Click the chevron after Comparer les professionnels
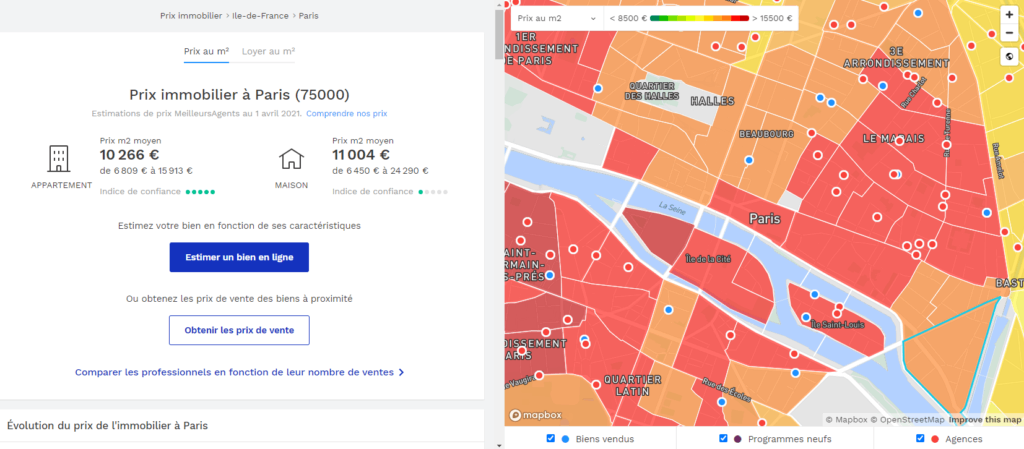 402,373
